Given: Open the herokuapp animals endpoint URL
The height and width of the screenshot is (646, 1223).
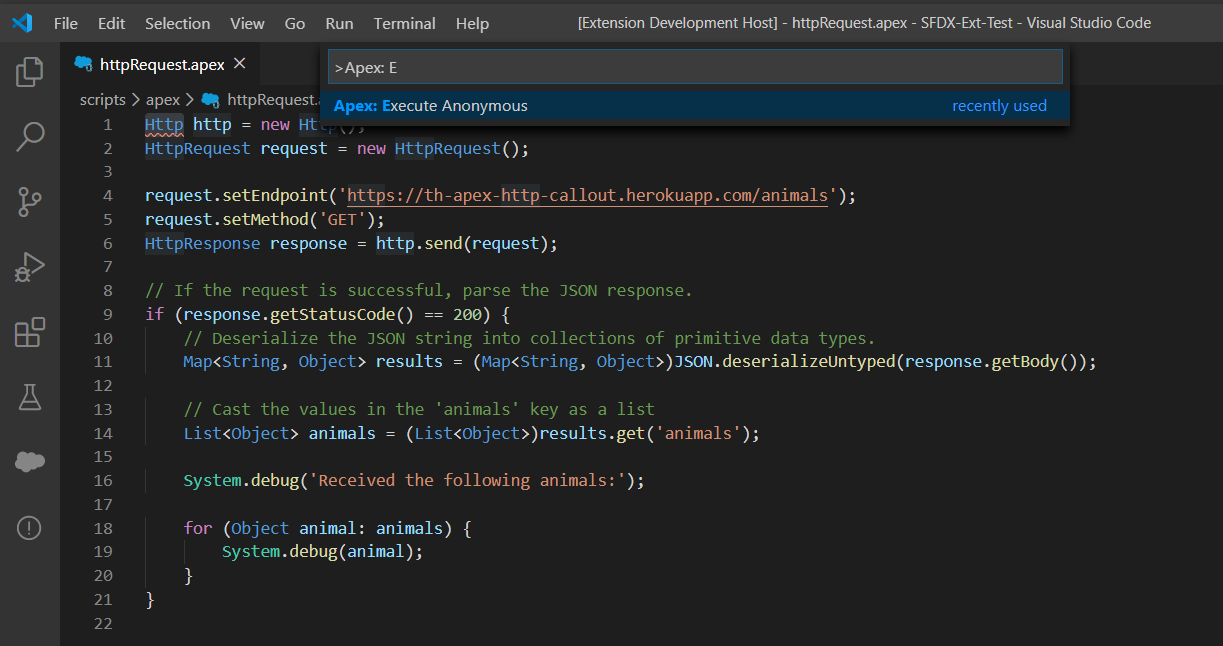Looking at the screenshot, I should [588, 196].
